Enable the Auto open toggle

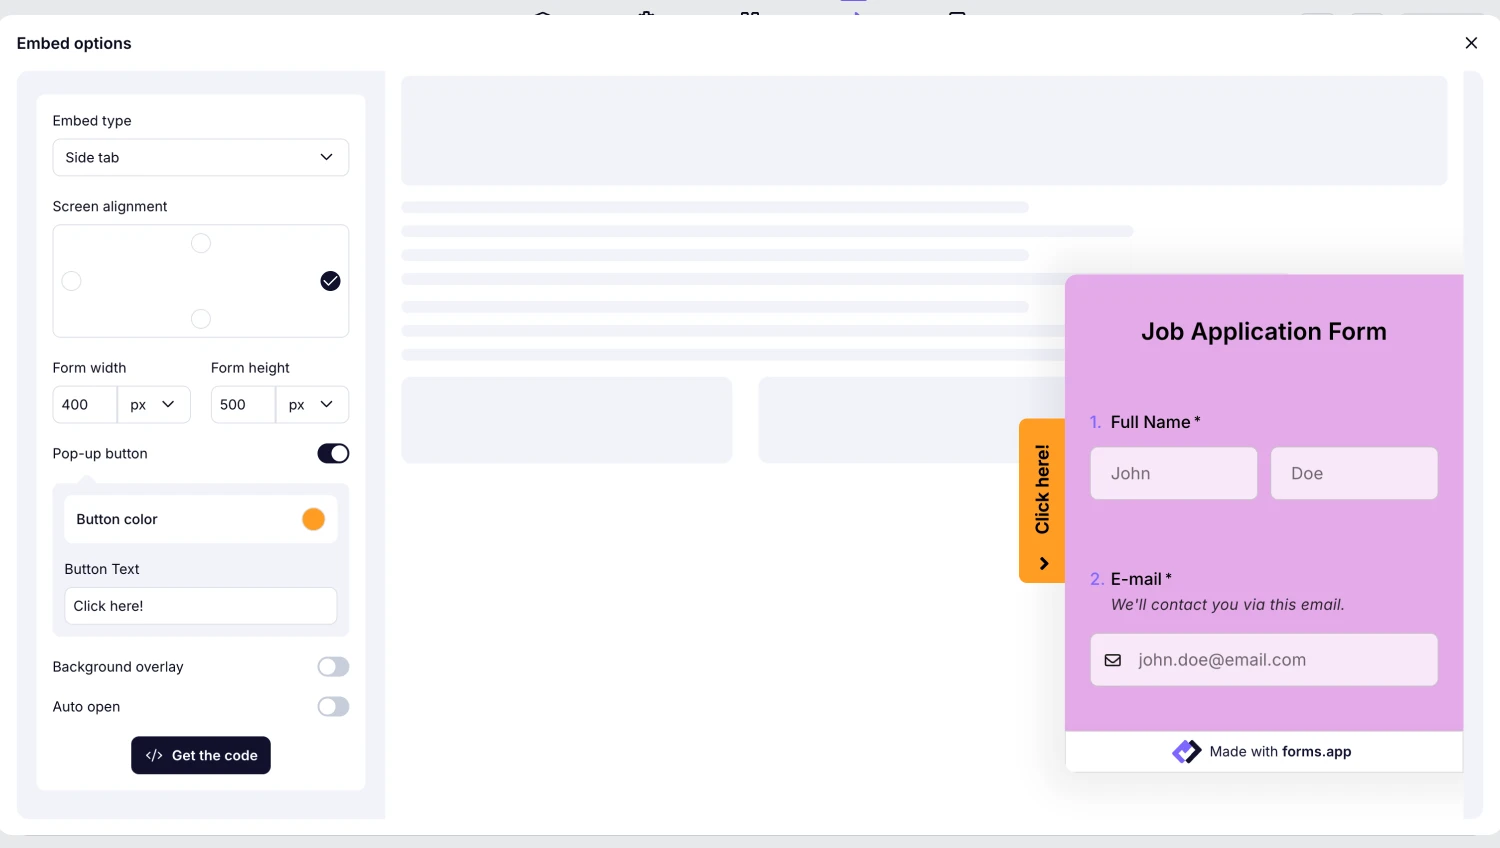coord(333,707)
